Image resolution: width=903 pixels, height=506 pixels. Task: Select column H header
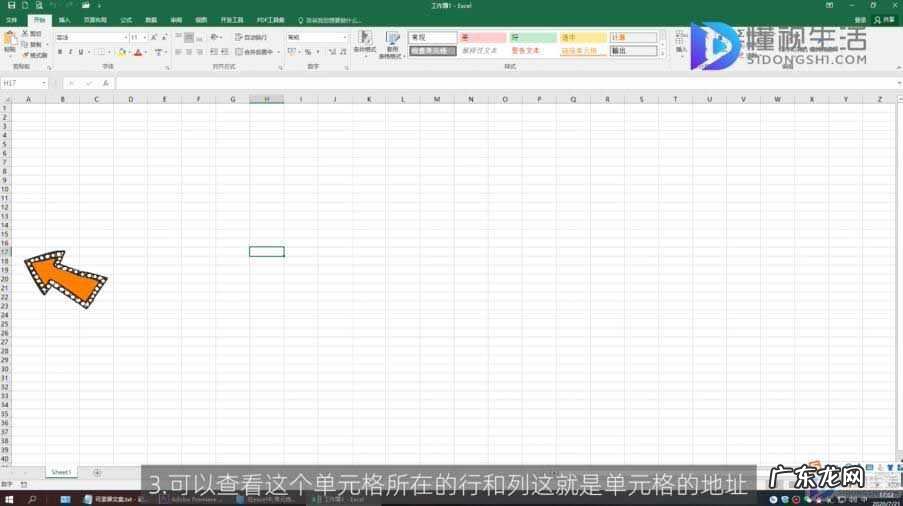267,99
